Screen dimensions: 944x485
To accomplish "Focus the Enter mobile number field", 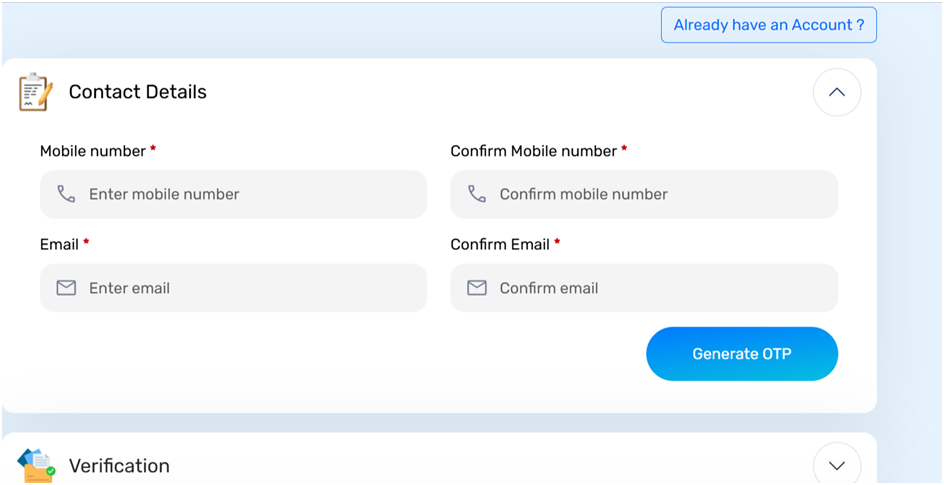I will (x=250, y=194).
